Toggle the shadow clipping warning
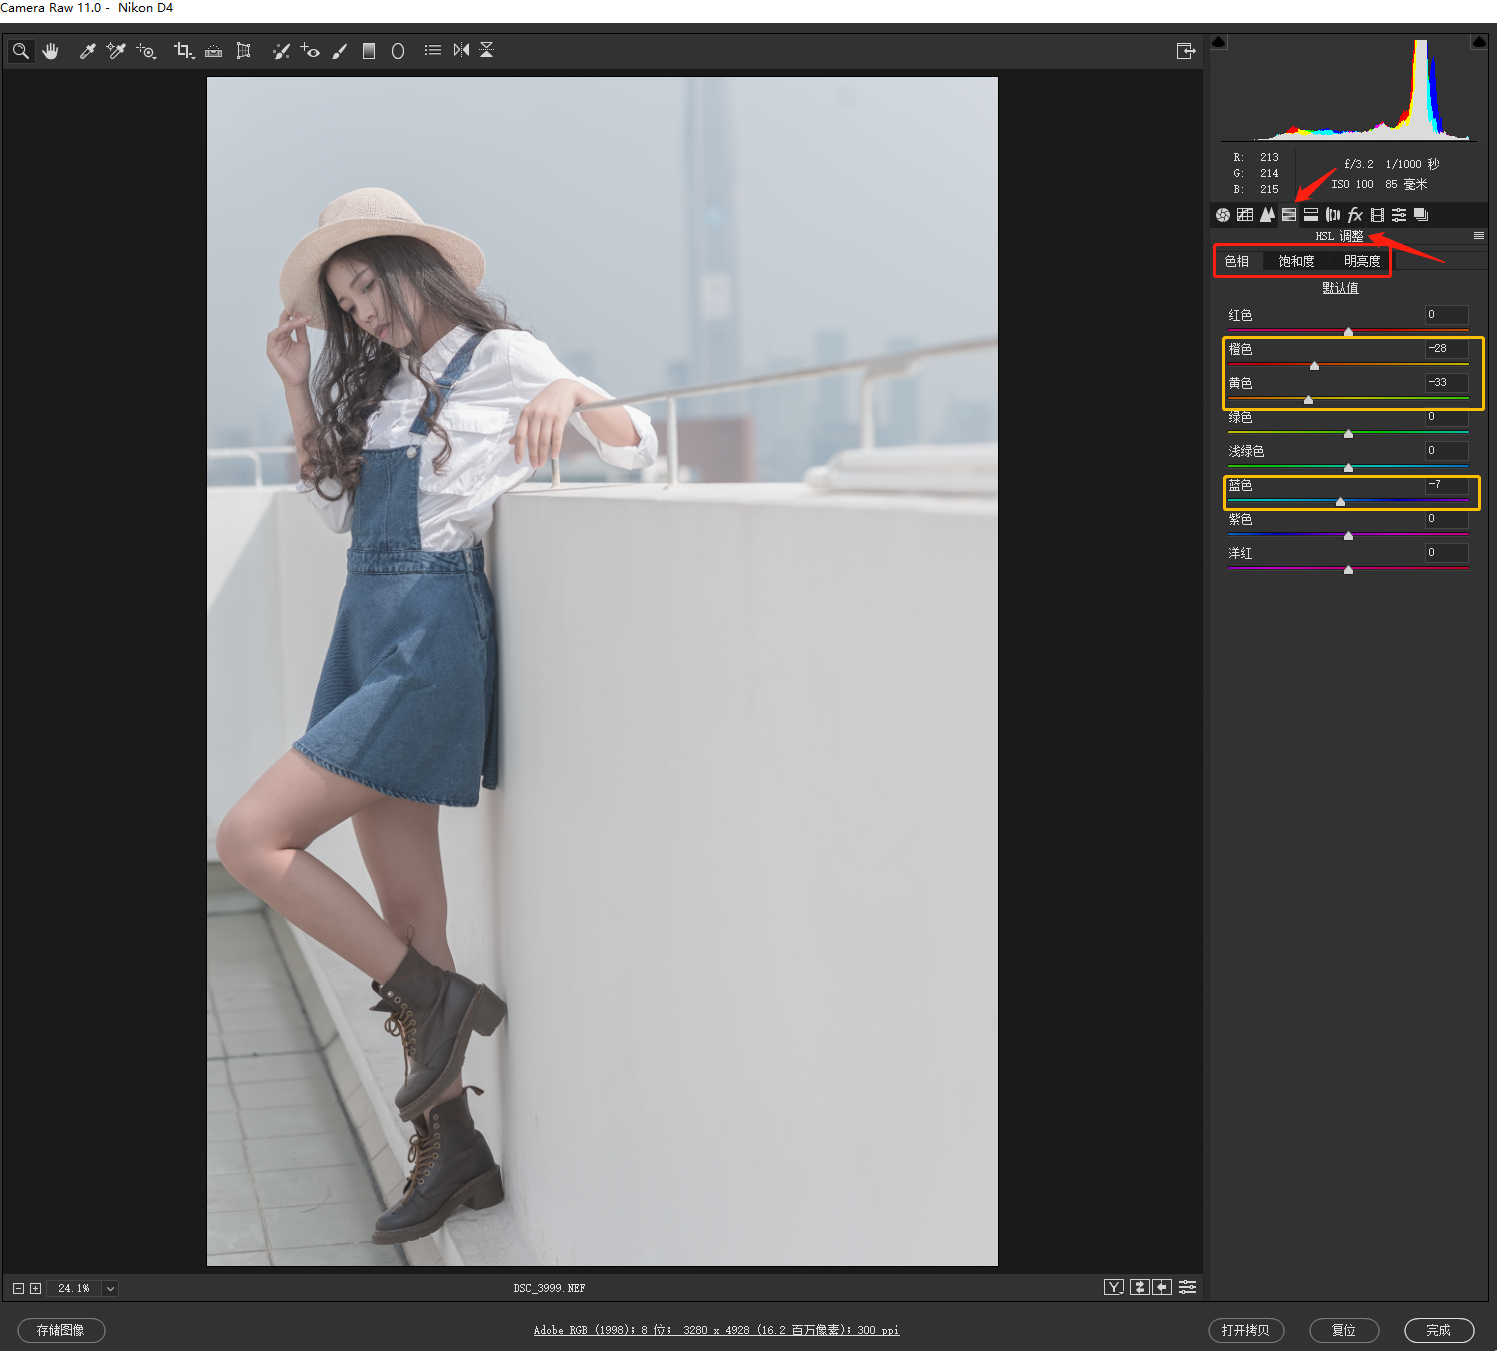 (x=1219, y=42)
